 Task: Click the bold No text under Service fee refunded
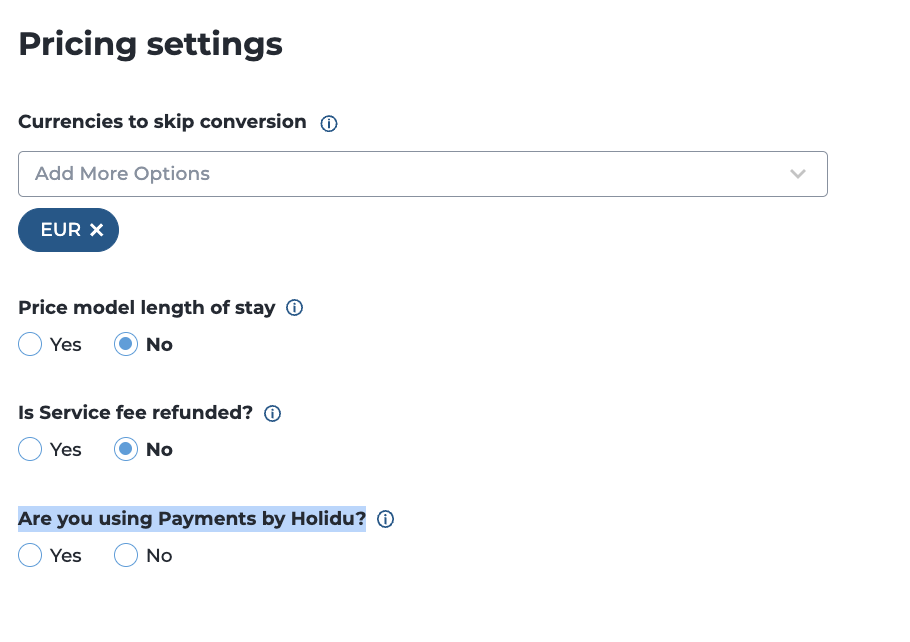pyautogui.click(x=159, y=450)
